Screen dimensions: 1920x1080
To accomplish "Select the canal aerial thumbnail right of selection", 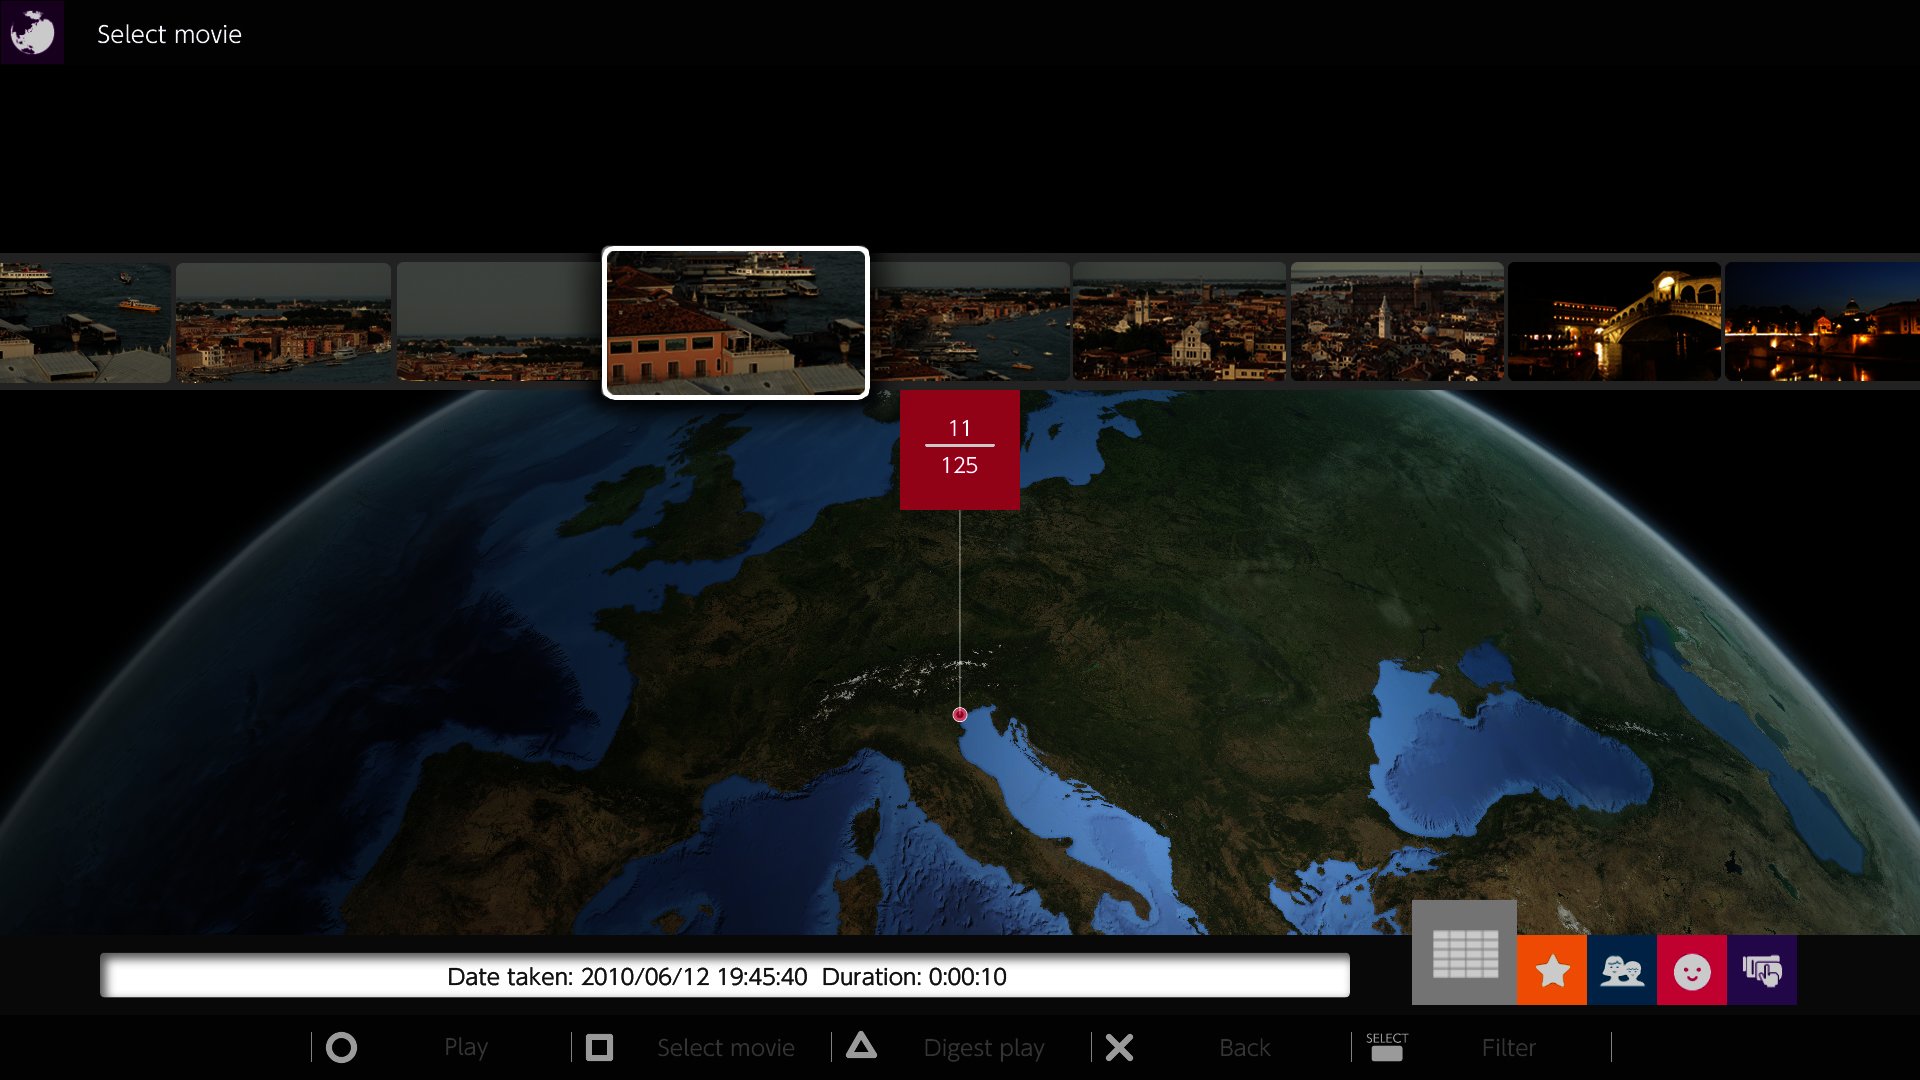I will (x=970, y=321).
